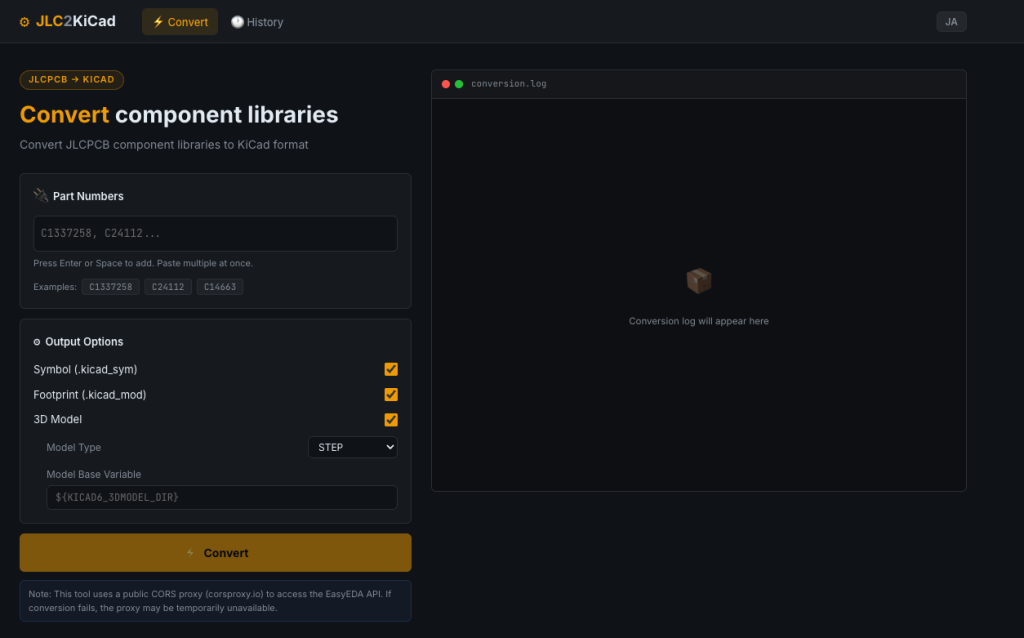Click the large orange Convert button

[216, 553]
